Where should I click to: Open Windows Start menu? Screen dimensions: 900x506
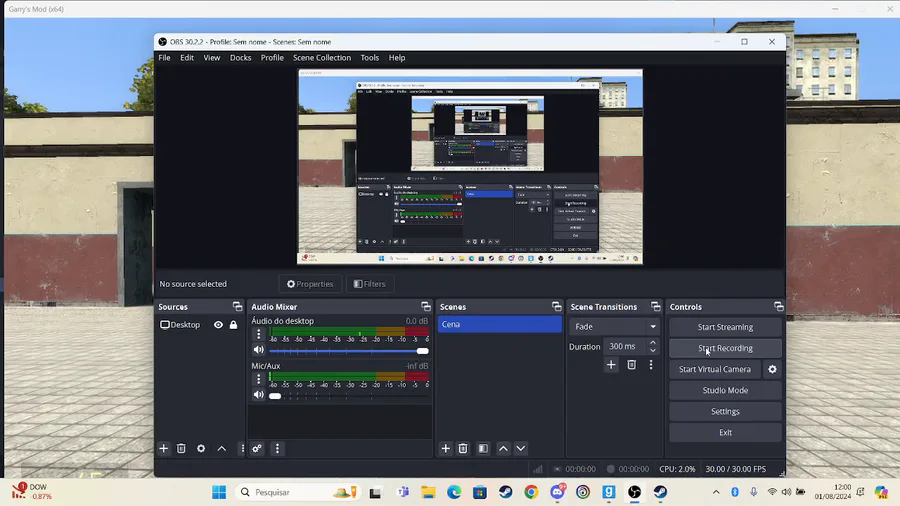pyautogui.click(x=219, y=492)
